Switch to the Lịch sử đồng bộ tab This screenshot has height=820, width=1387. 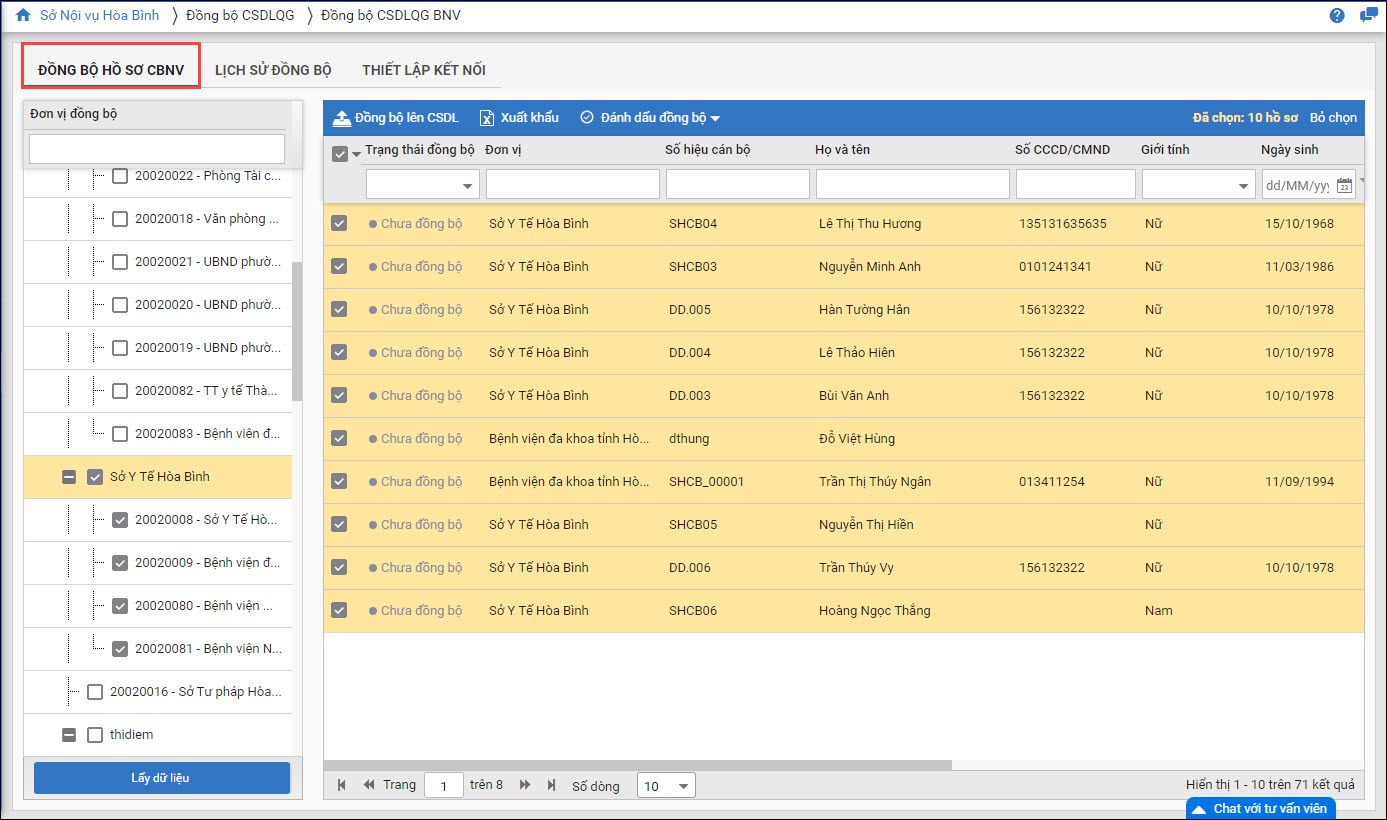point(273,70)
